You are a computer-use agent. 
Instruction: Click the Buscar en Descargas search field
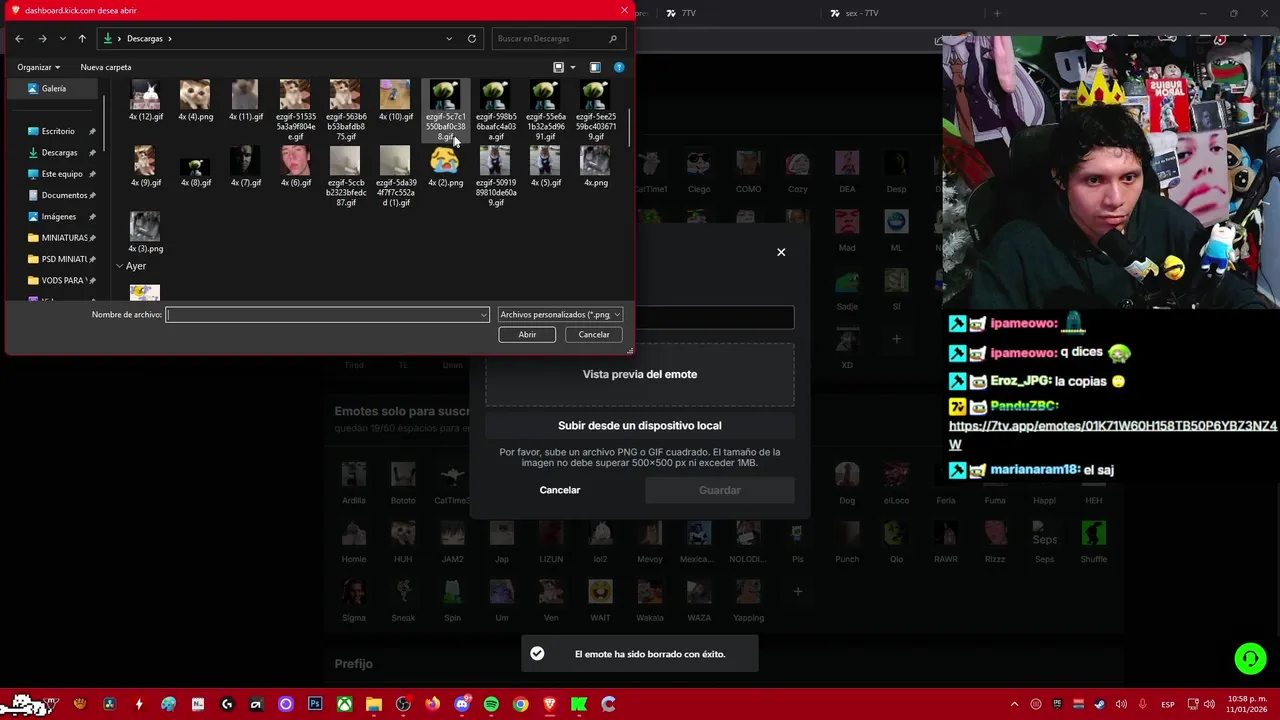coord(559,38)
